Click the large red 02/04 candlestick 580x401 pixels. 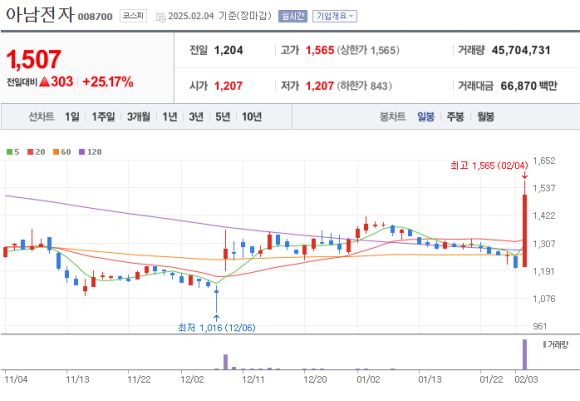pyautogui.click(x=525, y=230)
